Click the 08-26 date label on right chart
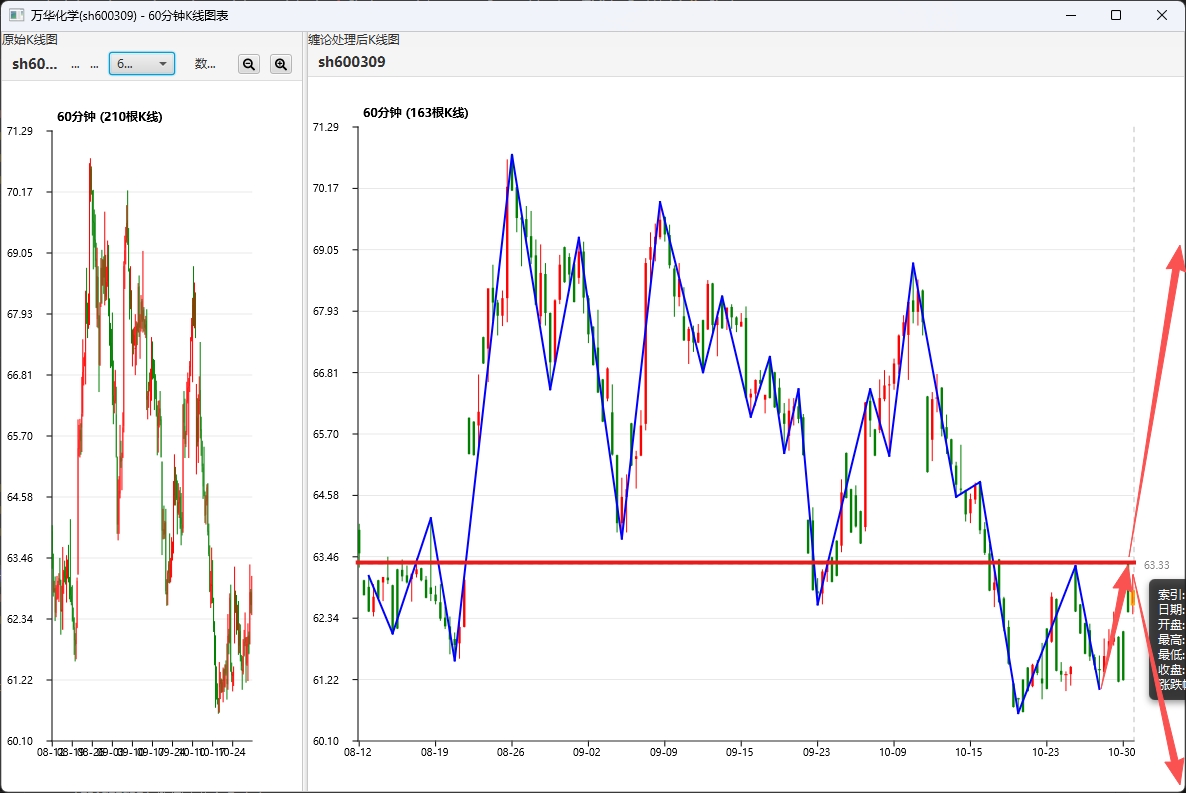 coord(511,752)
